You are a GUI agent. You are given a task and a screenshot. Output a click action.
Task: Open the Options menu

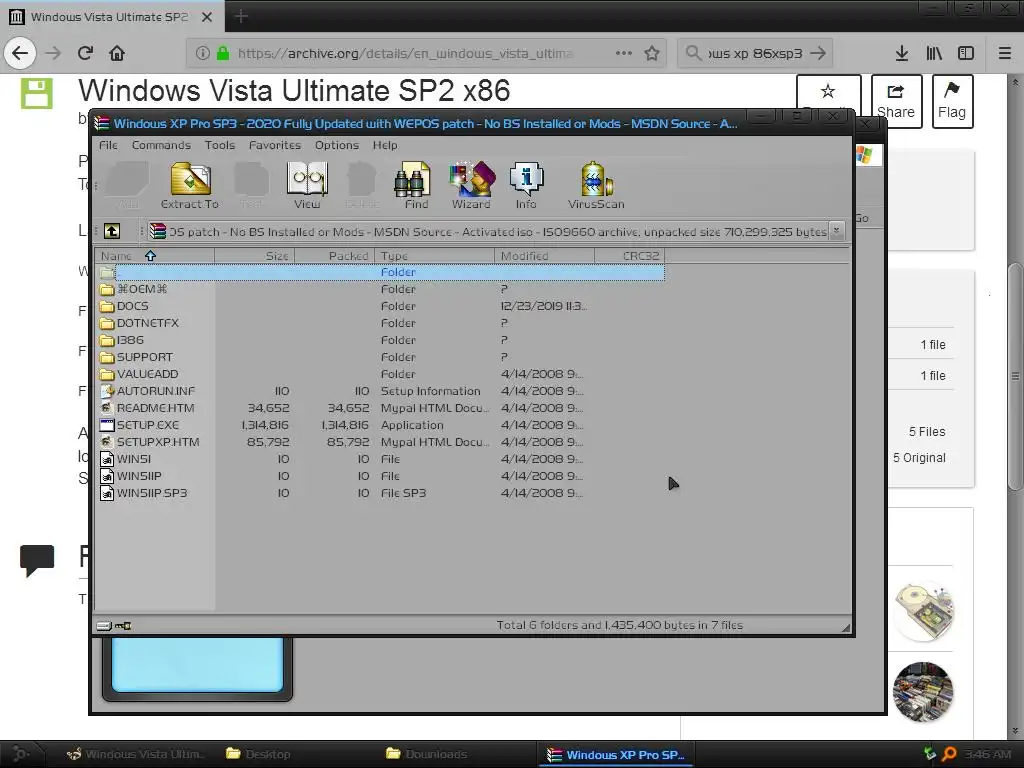tap(337, 145)
